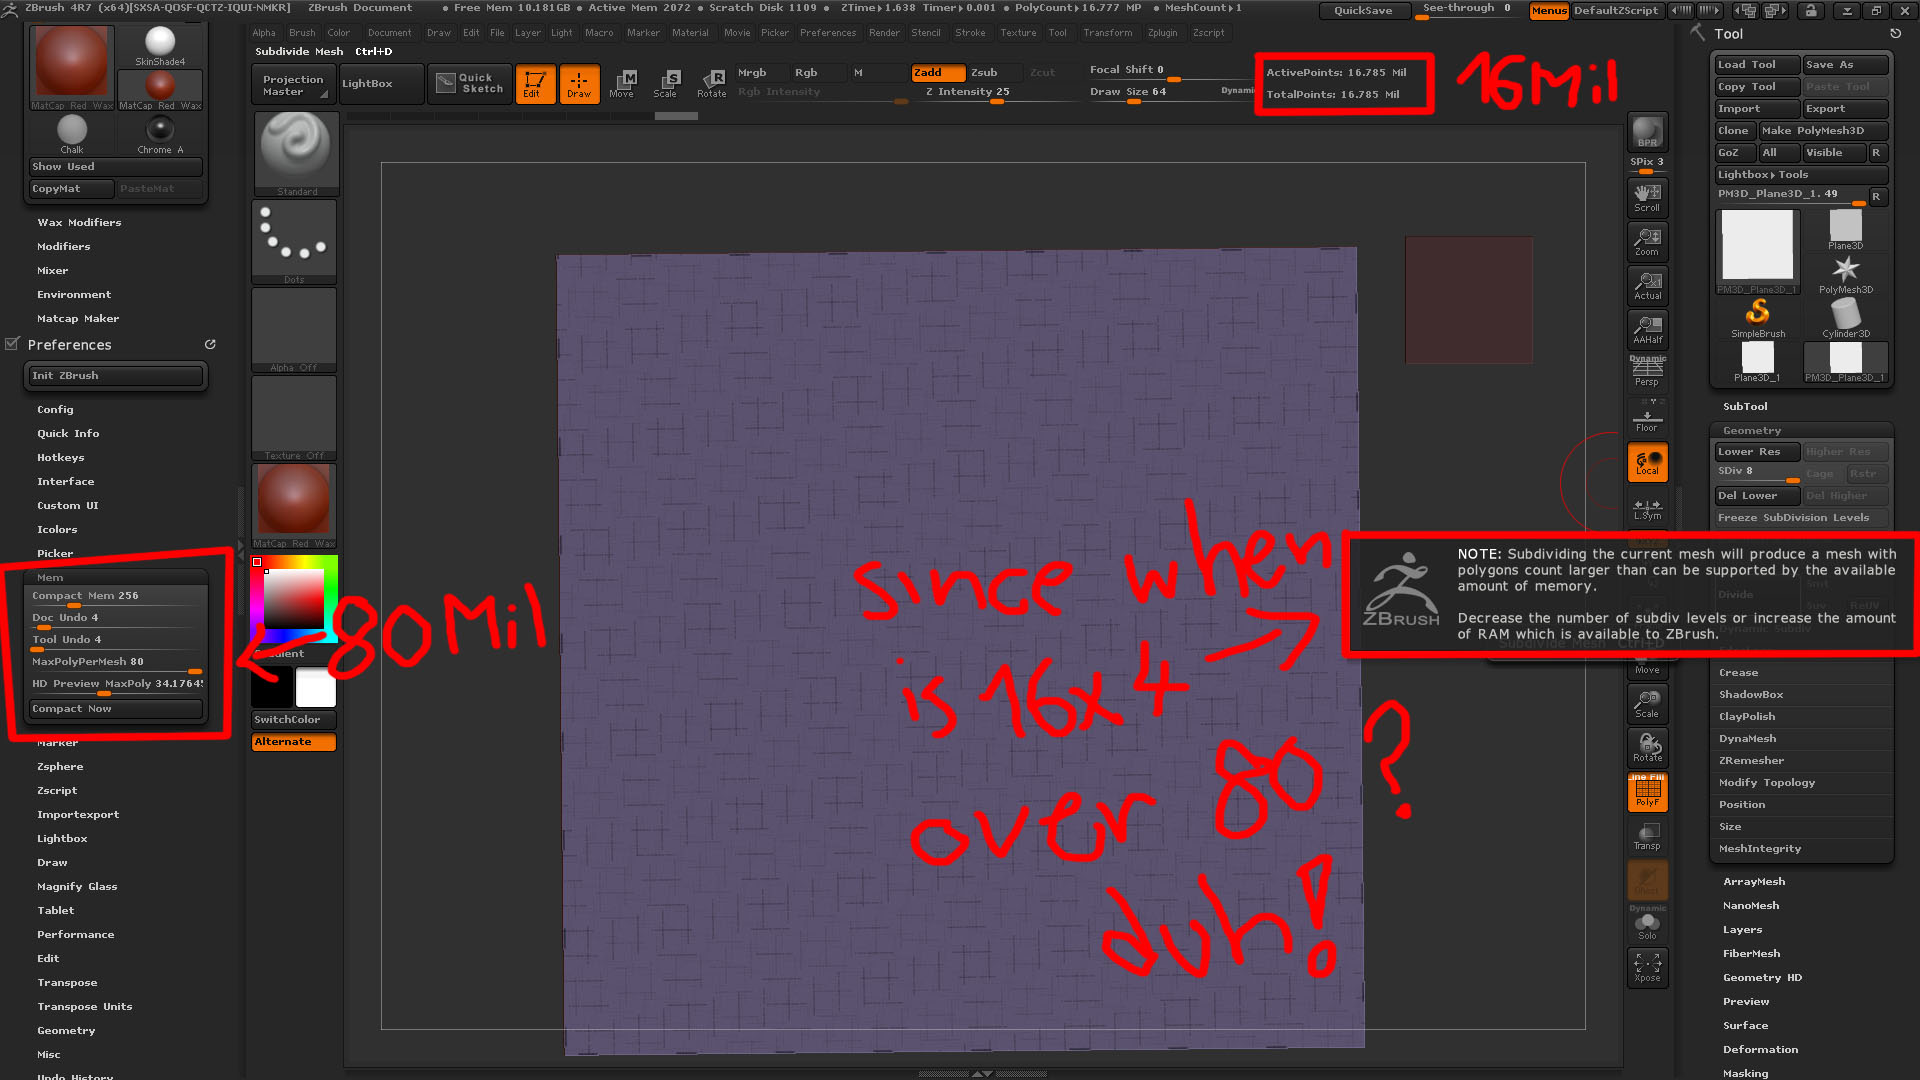This screenshot has height=1080, width=1920.
Task: Click the AAHalf icon
Action: (1647, 329)
